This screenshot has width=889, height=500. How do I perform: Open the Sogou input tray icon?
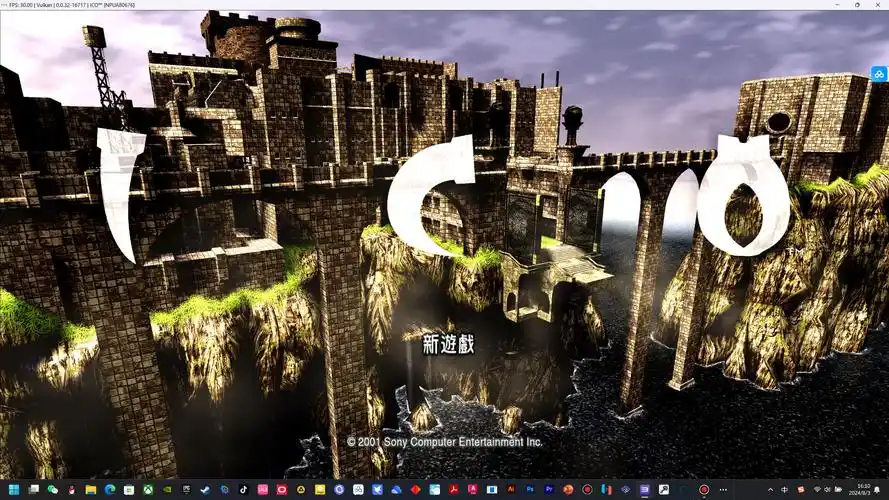coord(801,489)
